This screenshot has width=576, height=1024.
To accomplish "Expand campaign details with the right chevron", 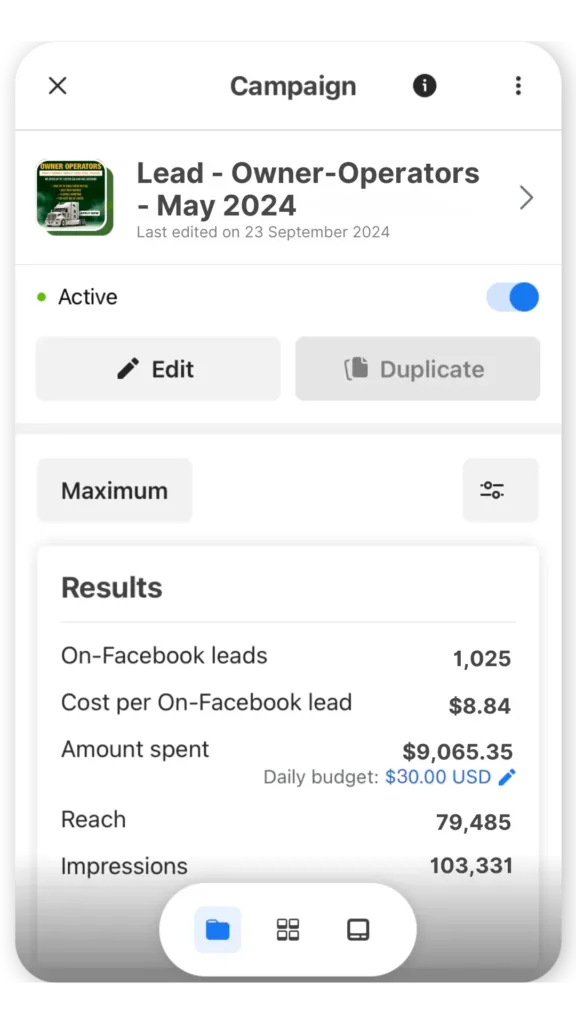I will click(x=526, y=197).
